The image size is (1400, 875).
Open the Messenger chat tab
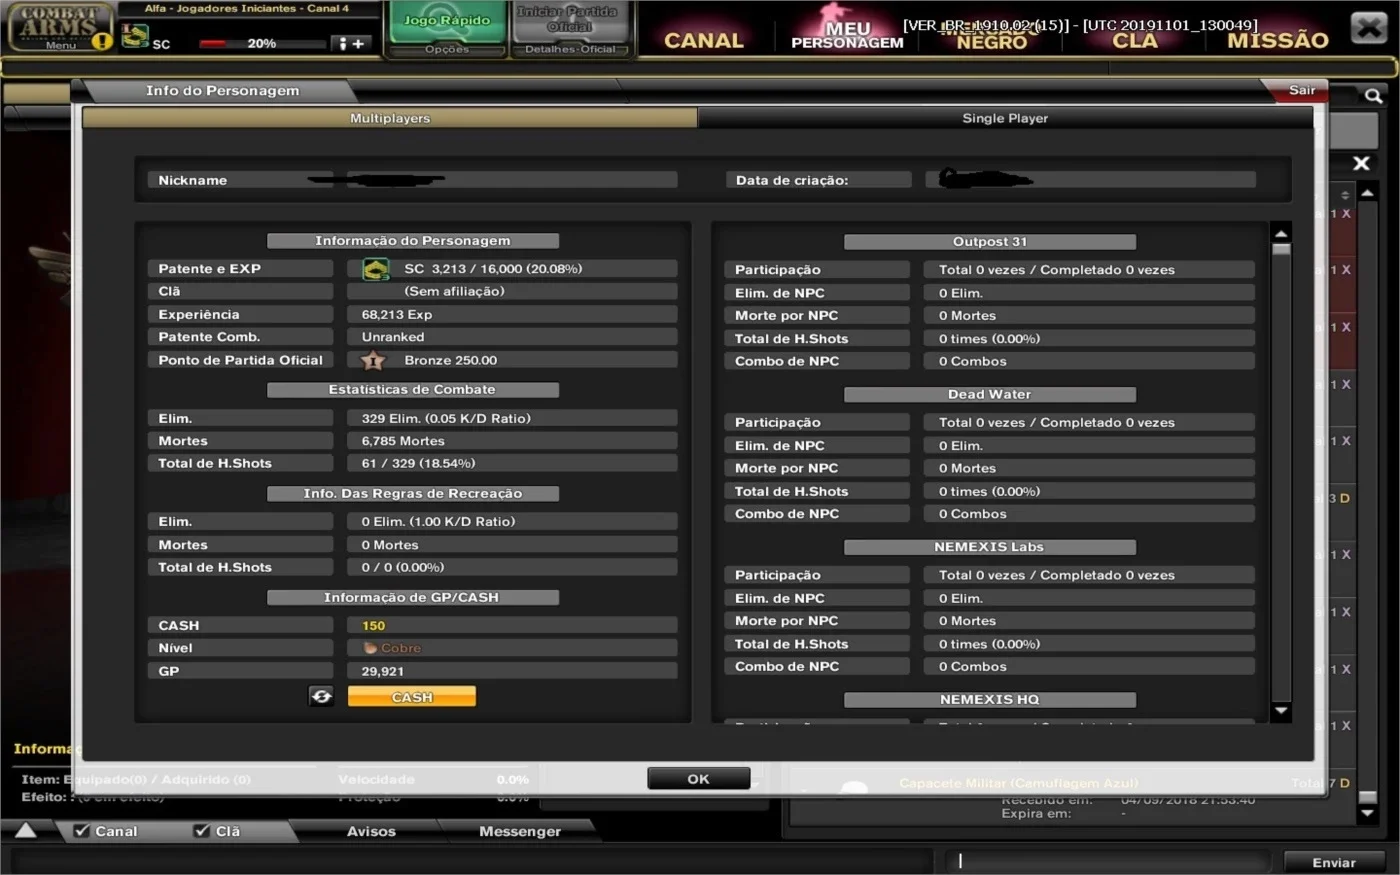pos(520,831)
